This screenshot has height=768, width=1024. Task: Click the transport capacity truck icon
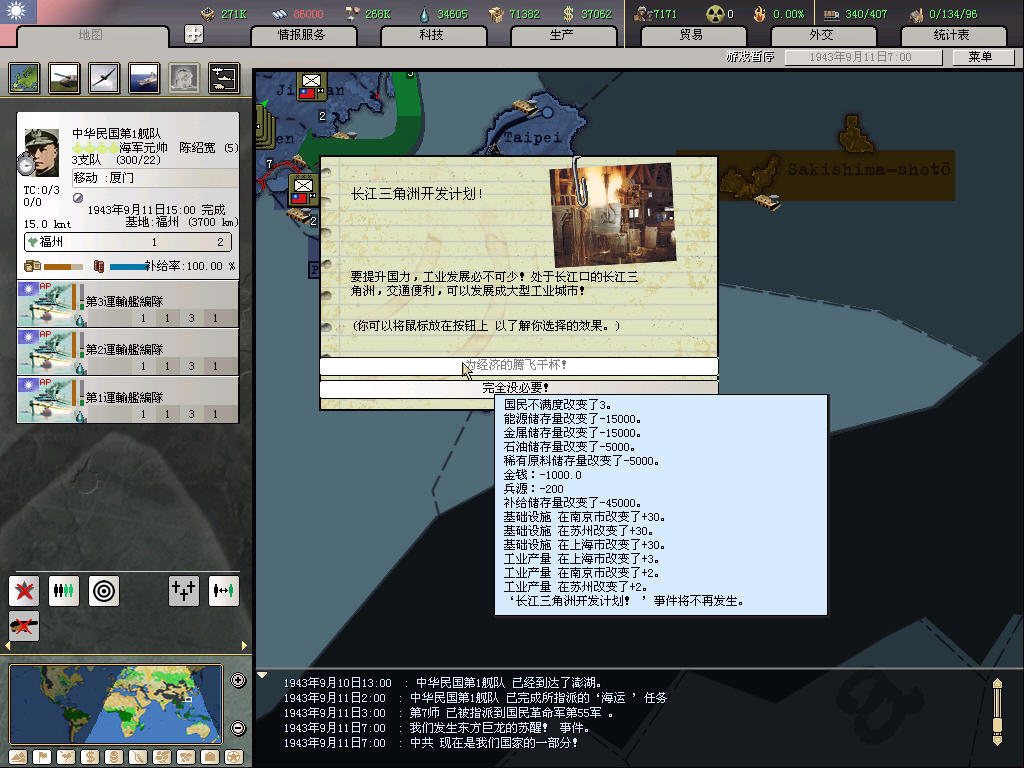coord(831,14)
